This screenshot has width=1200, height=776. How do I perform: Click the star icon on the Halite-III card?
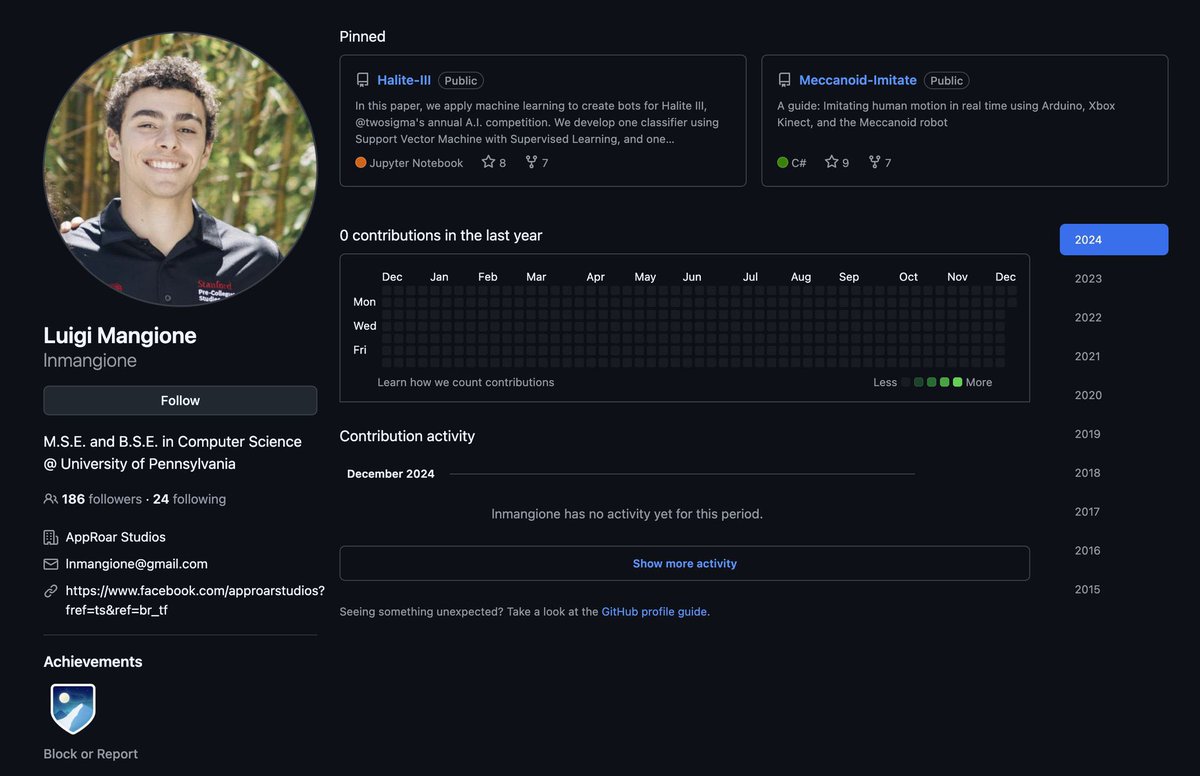(488, 162)
